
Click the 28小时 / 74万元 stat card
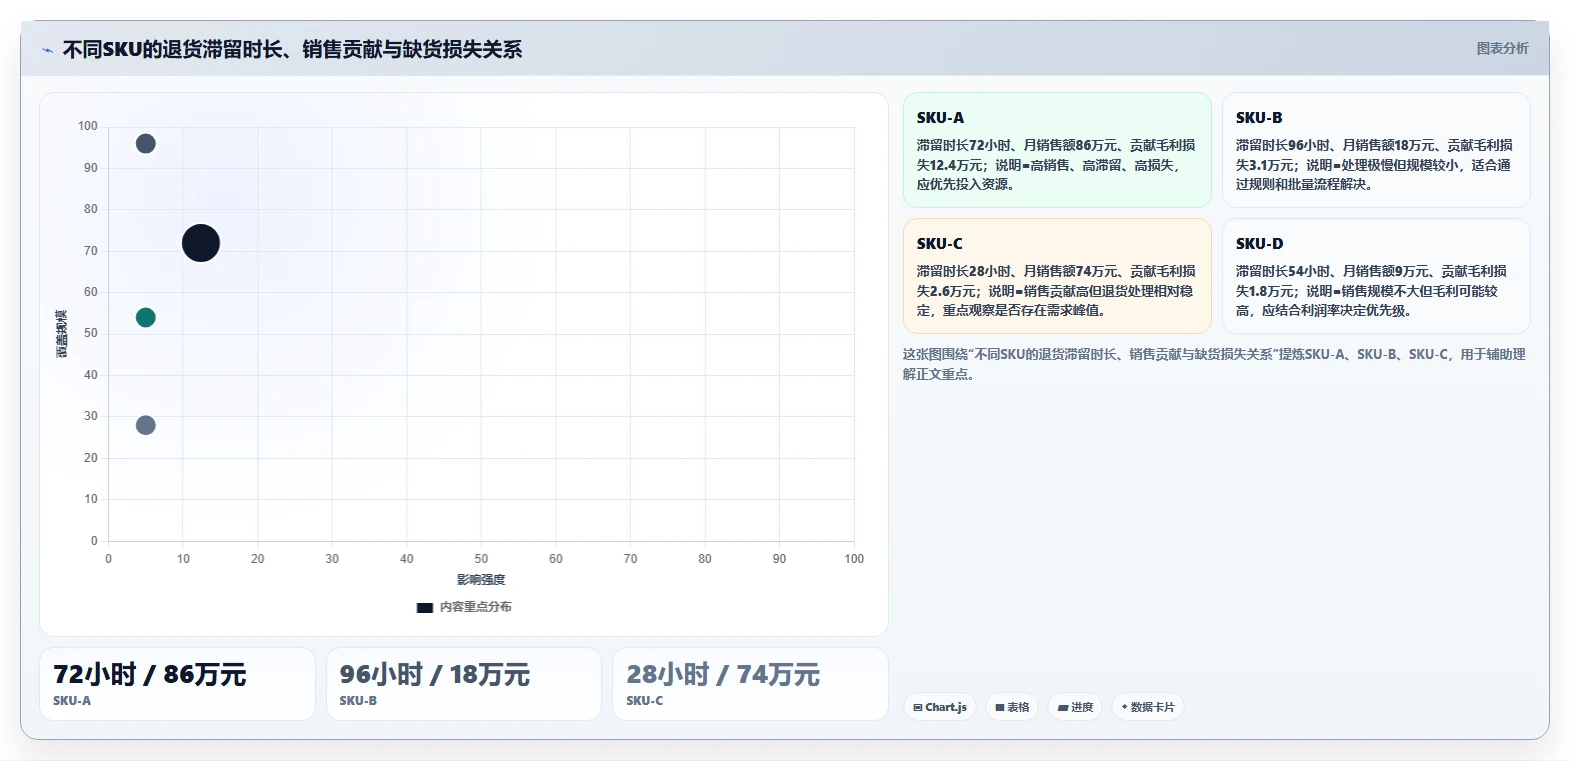(x=750, y=684)
